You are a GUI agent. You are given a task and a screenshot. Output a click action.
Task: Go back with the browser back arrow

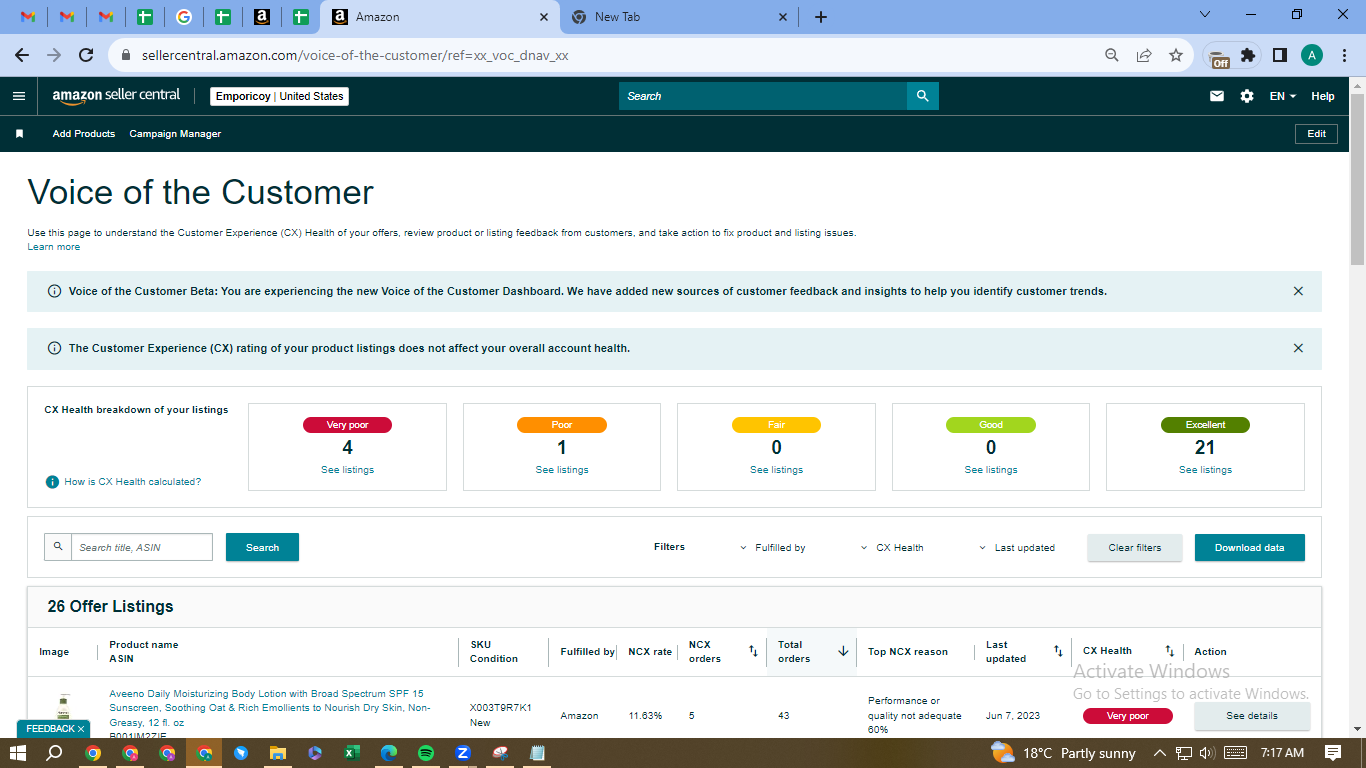click(22, 56)
